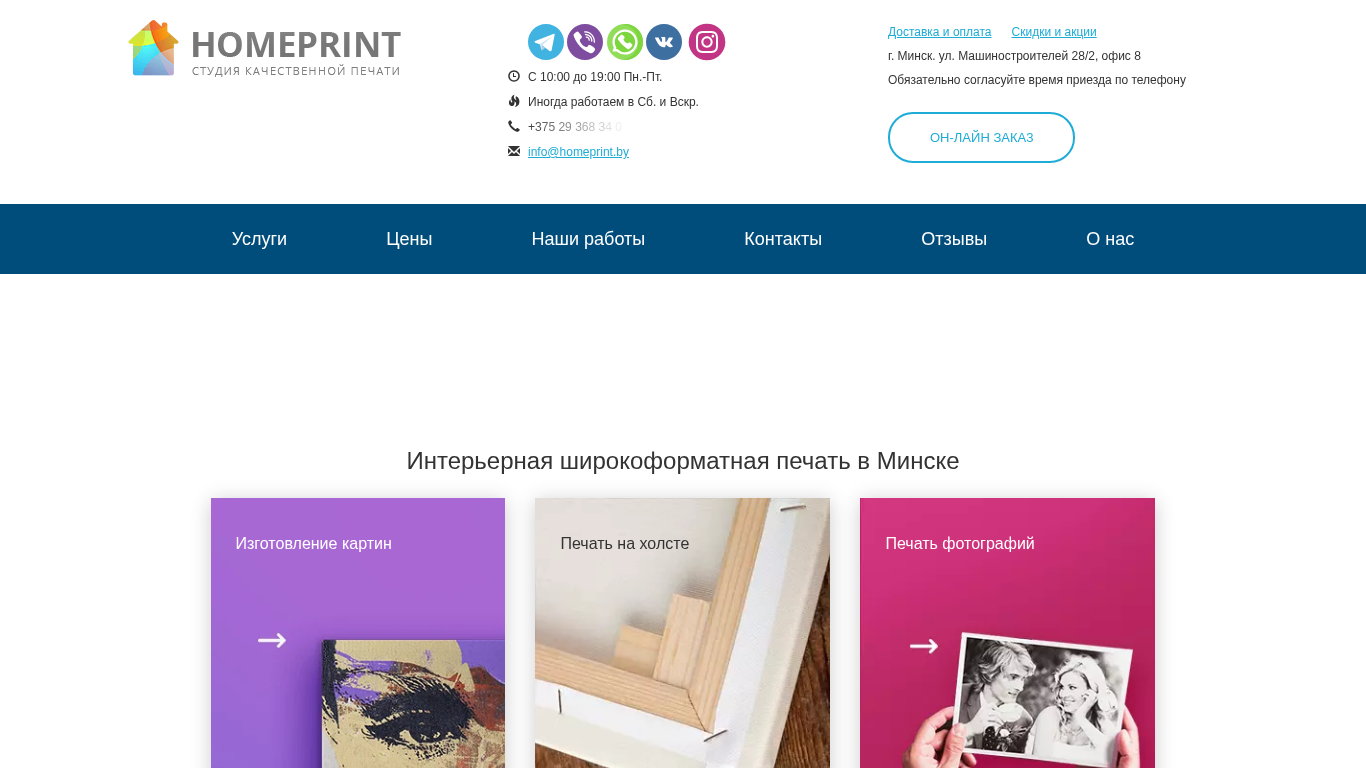This screenshot has height=768, width=1366.
Task: Open WhatsApp chat icon
Action: click(625, 42)
